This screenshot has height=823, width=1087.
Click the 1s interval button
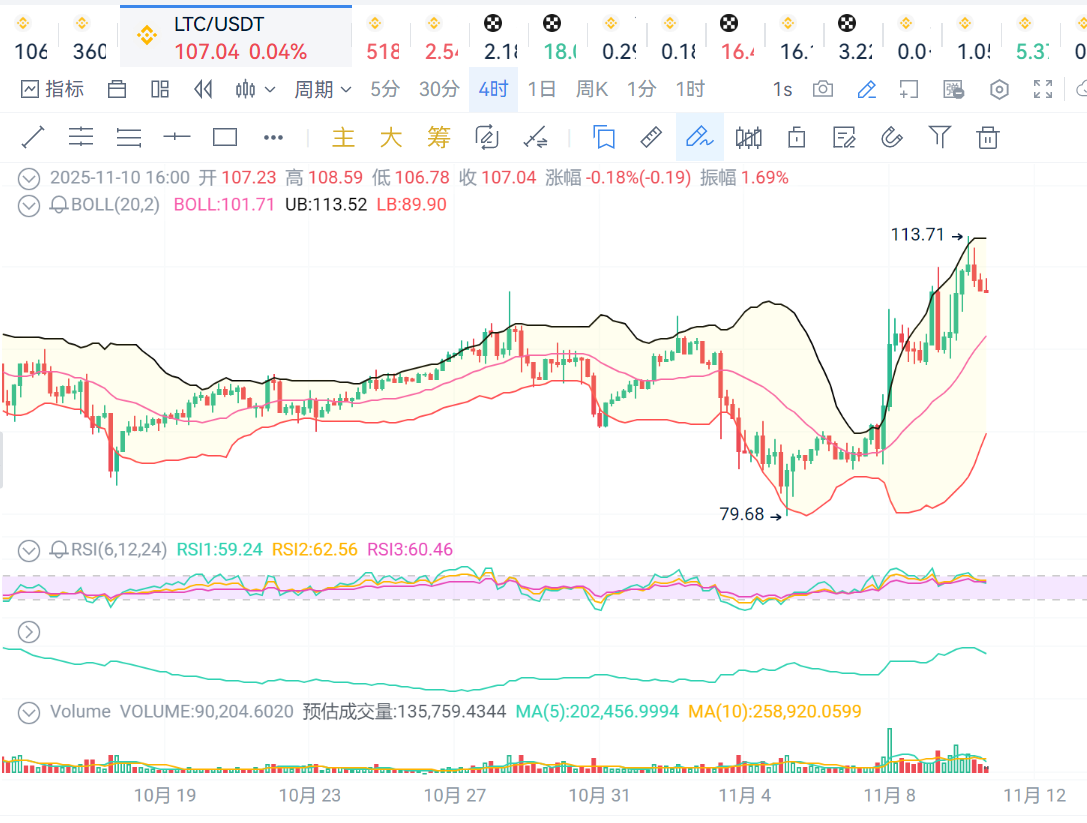pos(782,89)
